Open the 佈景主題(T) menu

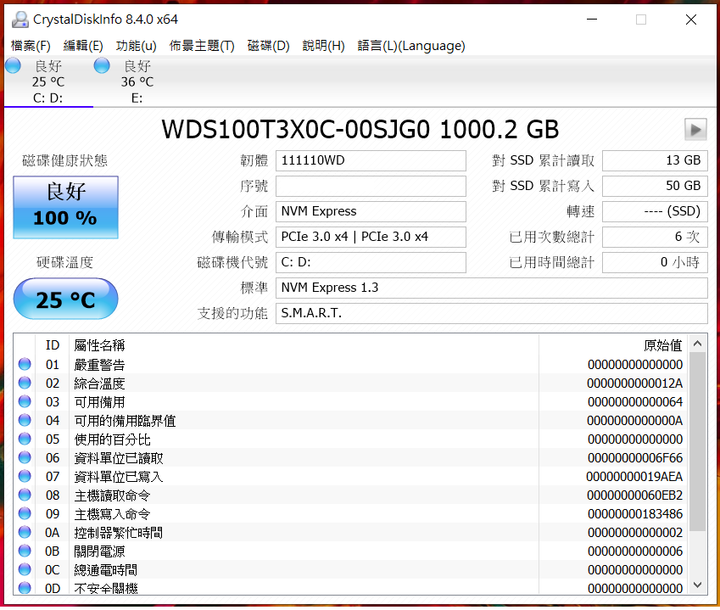(x=202, y=46)
